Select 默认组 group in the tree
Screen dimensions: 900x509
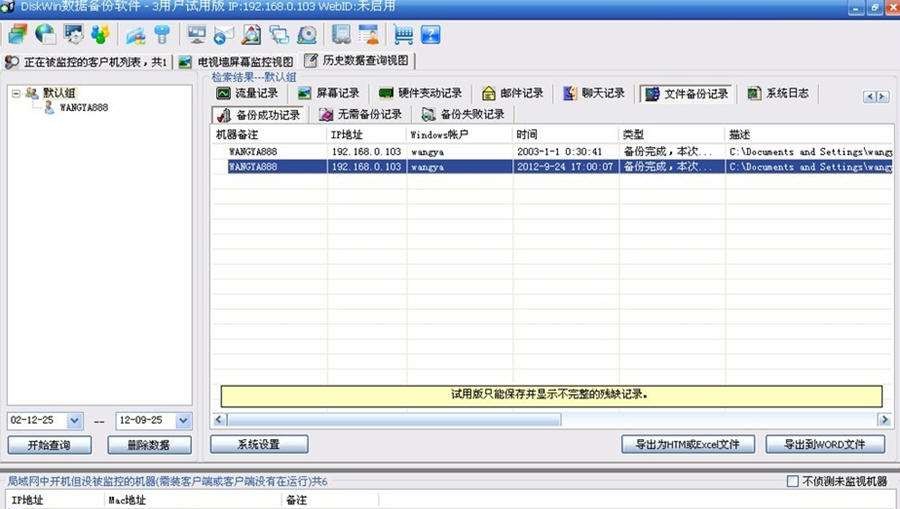[59, 93]
